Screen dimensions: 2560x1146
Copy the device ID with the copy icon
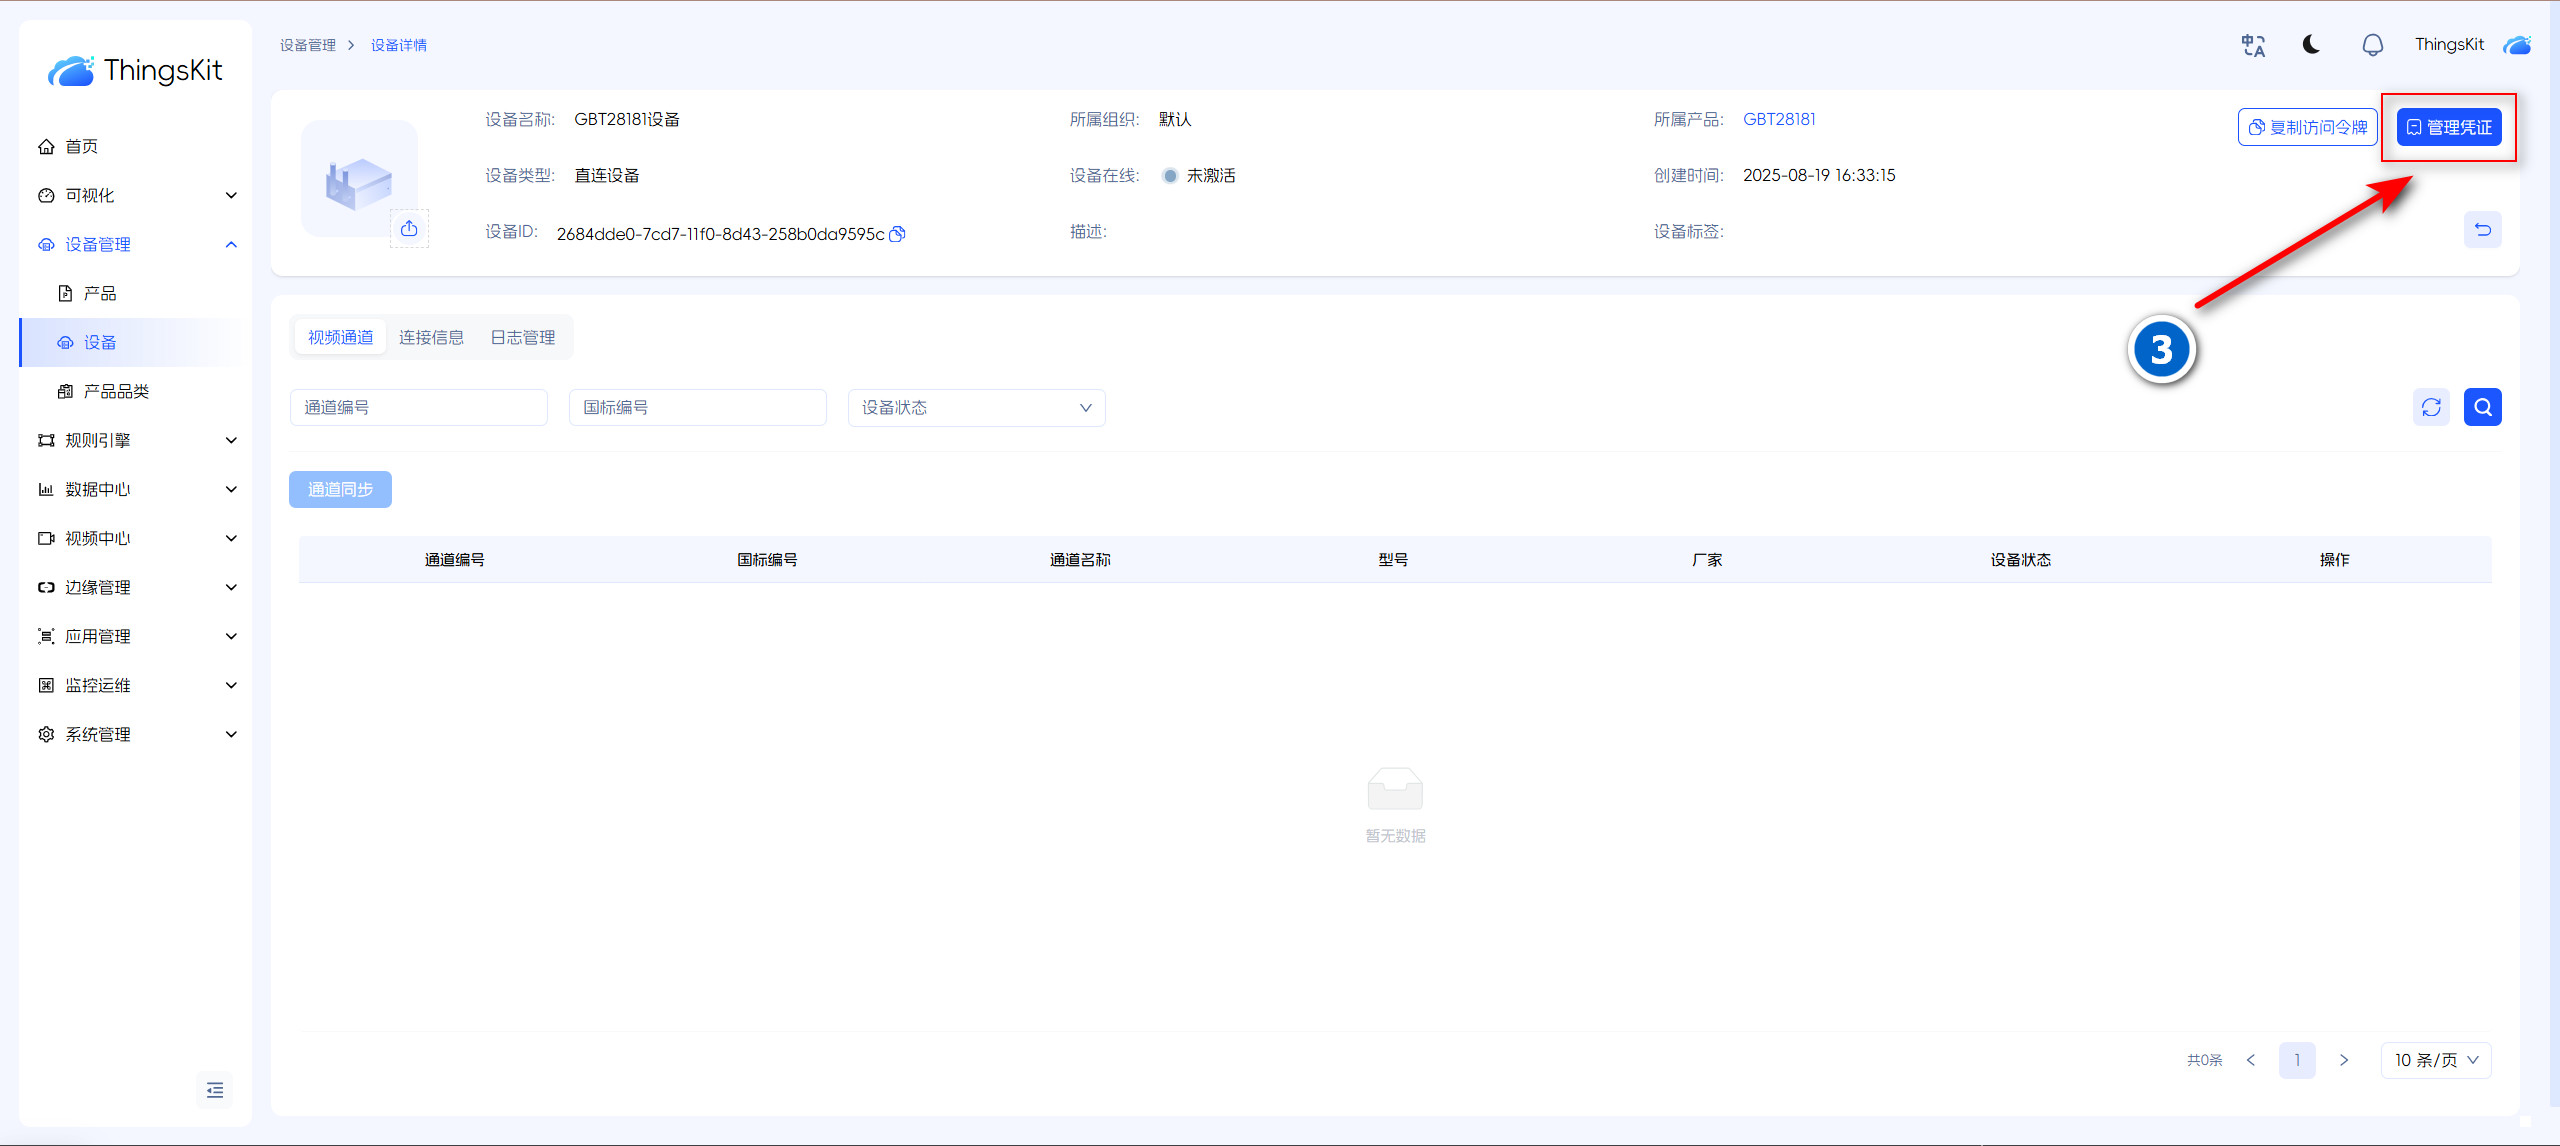pyautogui.click(x=897, y=234)
